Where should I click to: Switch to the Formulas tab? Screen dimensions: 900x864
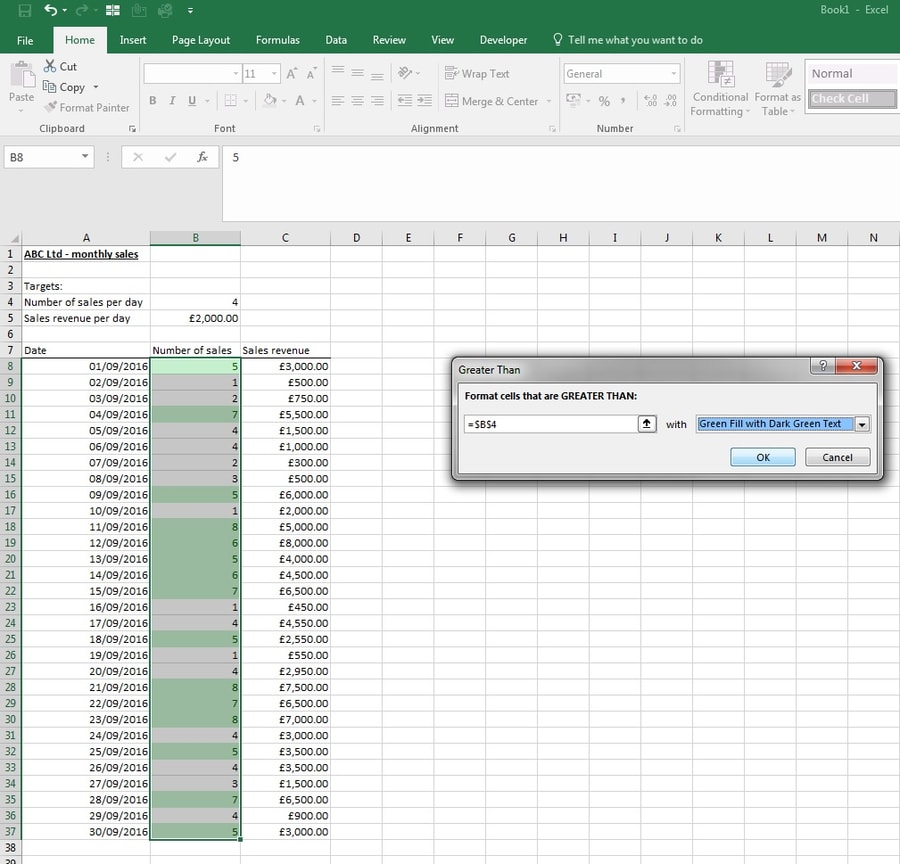click(278, 40)
